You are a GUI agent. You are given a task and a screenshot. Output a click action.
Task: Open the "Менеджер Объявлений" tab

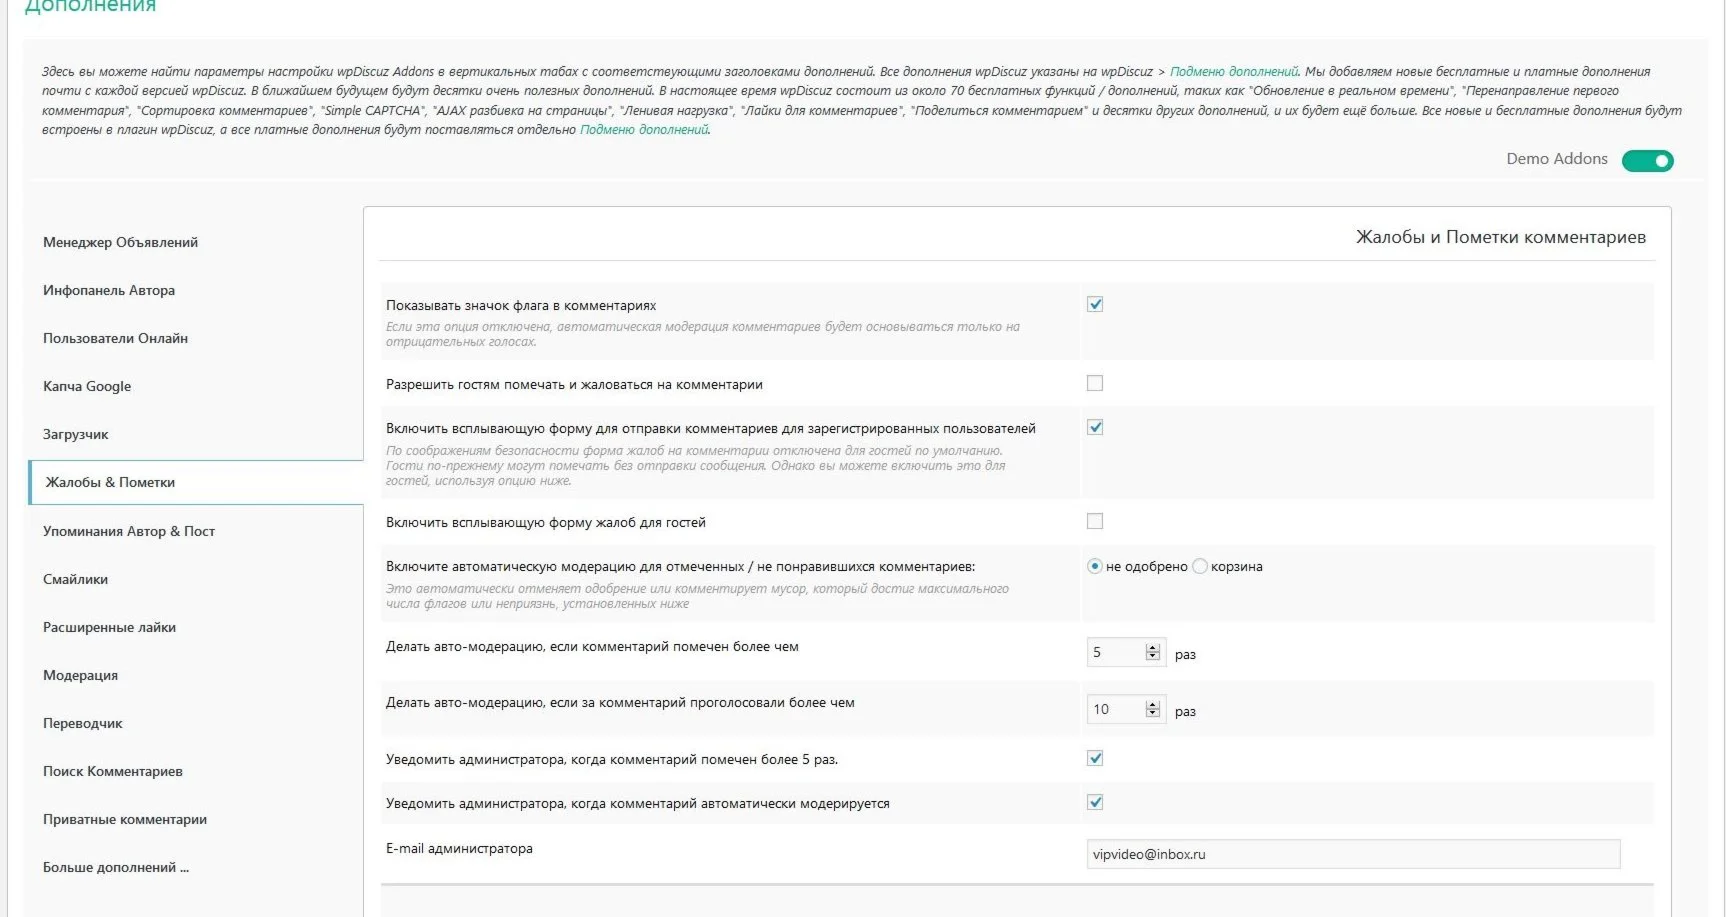point(120,242)
